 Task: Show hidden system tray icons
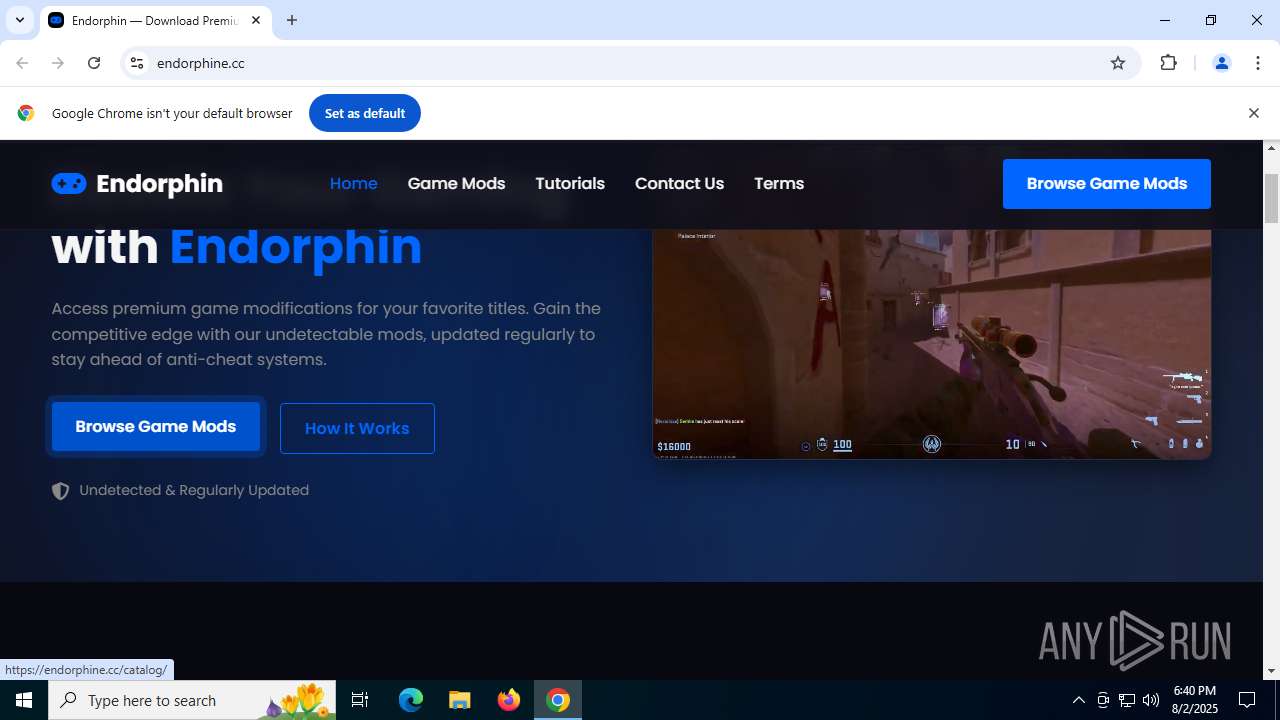point(1078,700)
